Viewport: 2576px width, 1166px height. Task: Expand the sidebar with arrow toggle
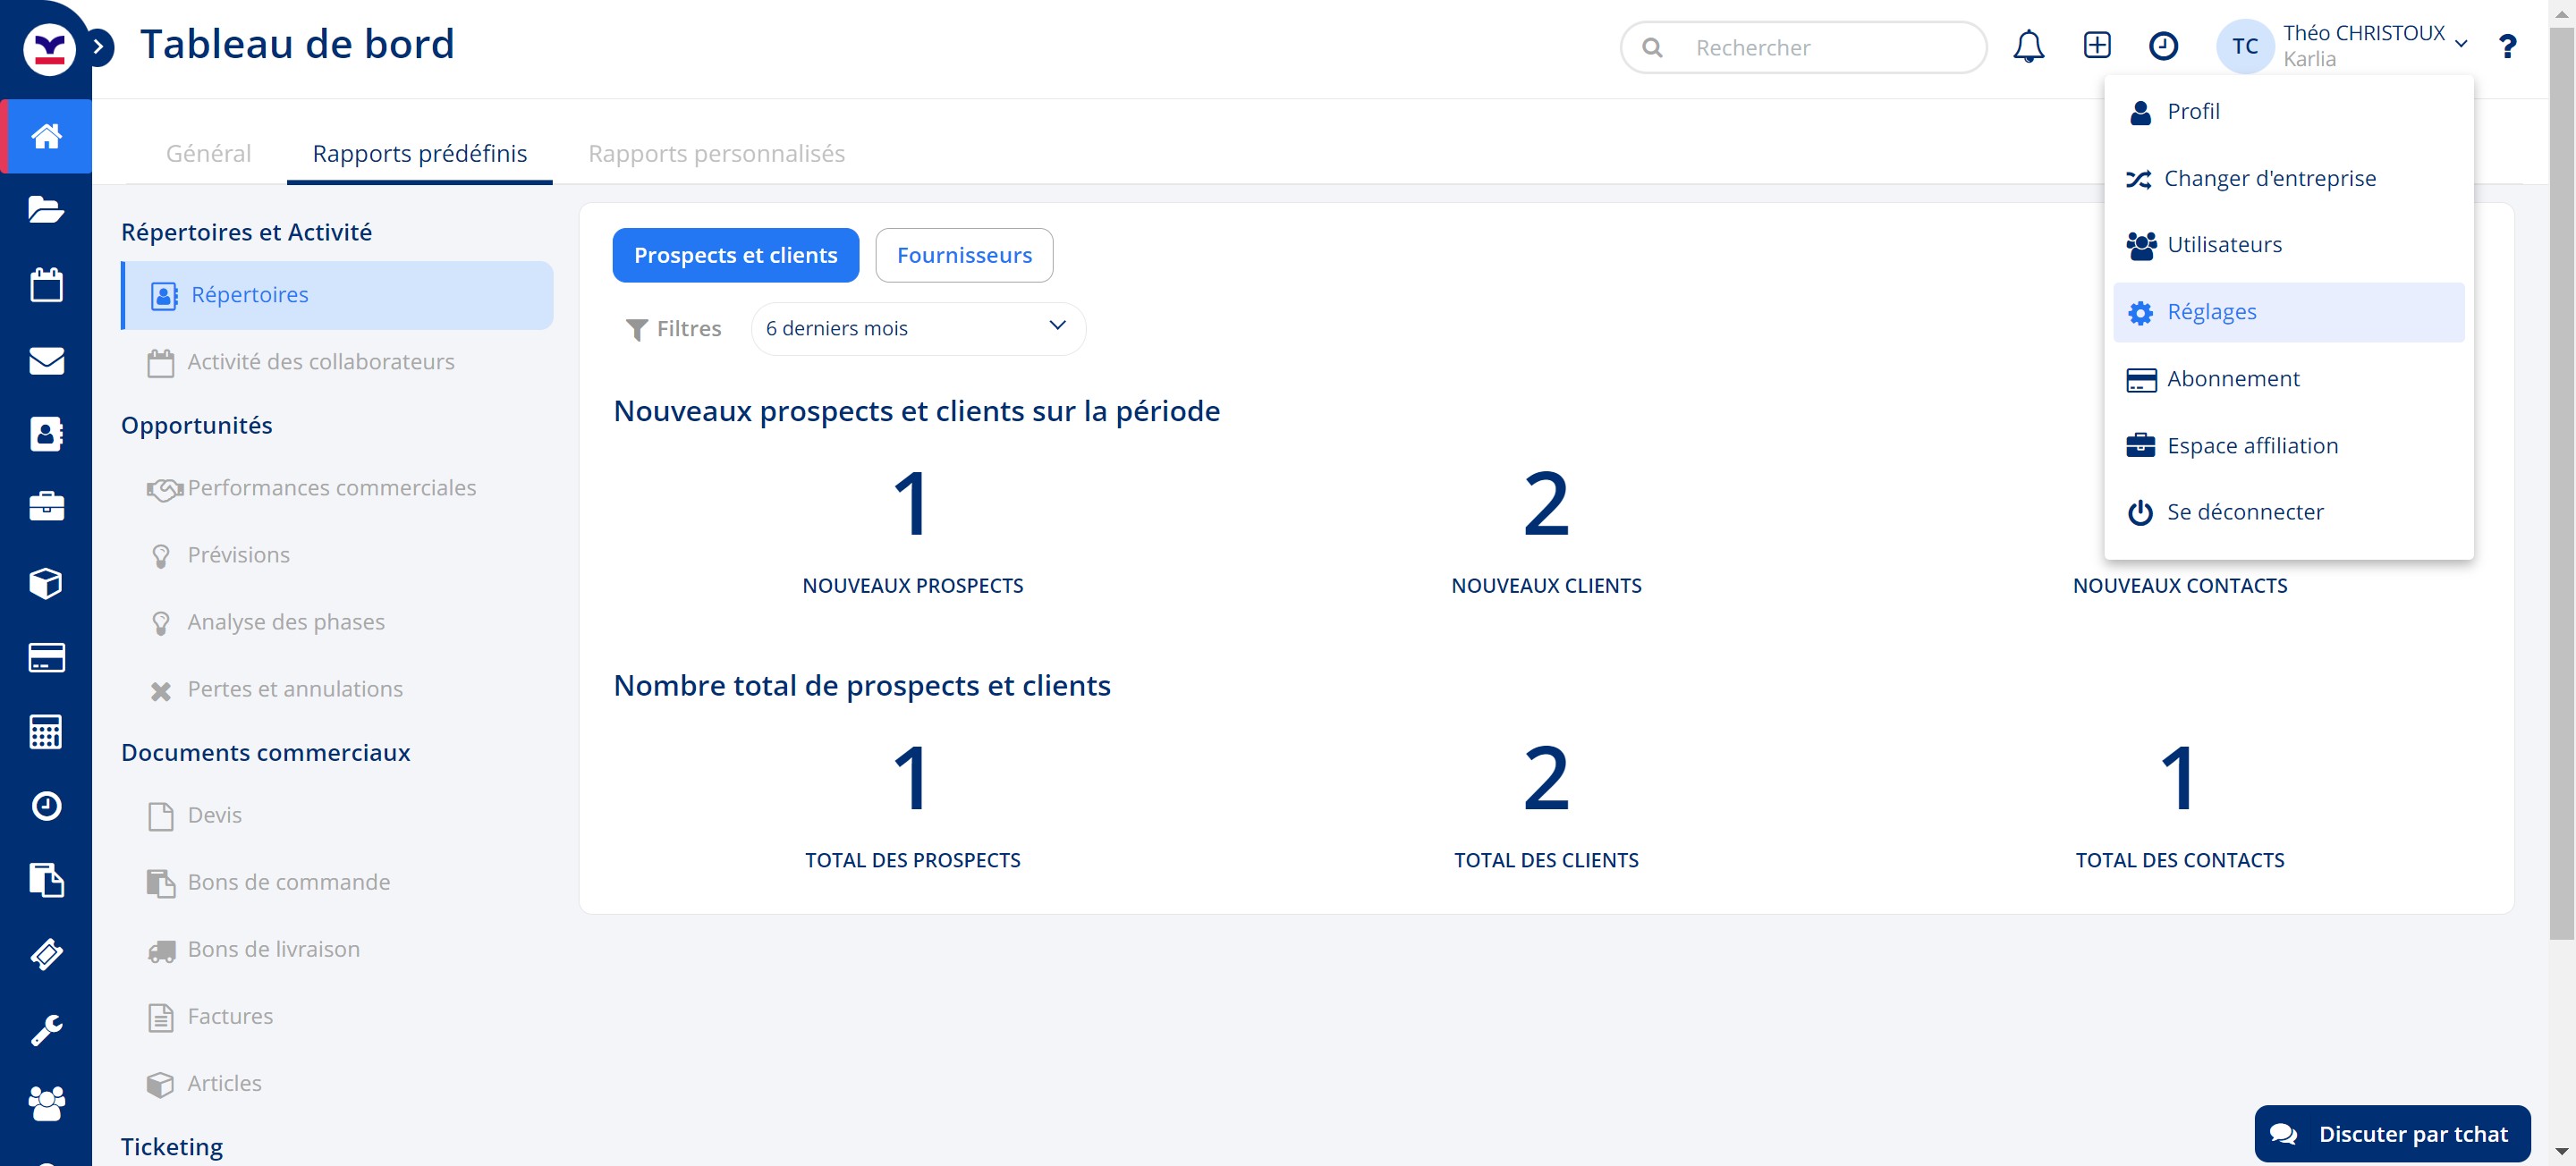point(98,46)
